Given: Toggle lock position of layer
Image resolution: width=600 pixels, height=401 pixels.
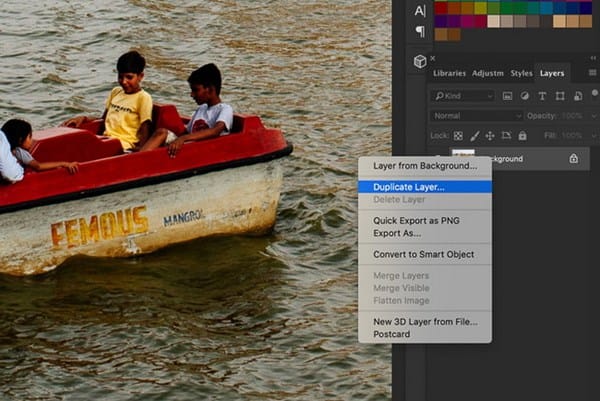Looking at the screenshot, I should (490, 135).
